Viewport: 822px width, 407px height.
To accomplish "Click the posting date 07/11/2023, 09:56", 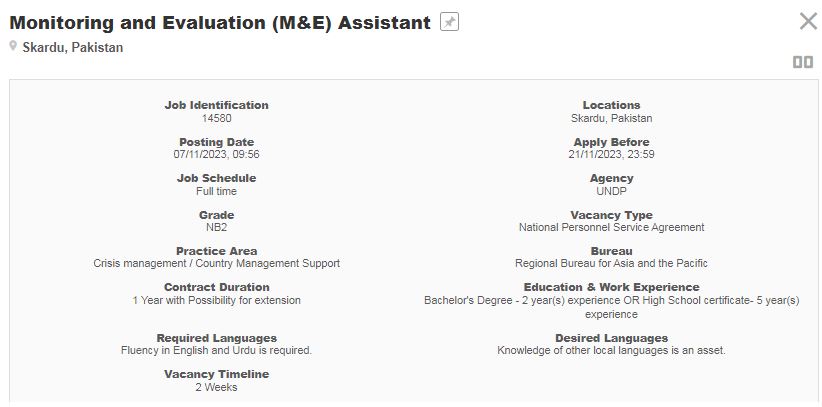I will click(x=216, y=154).
